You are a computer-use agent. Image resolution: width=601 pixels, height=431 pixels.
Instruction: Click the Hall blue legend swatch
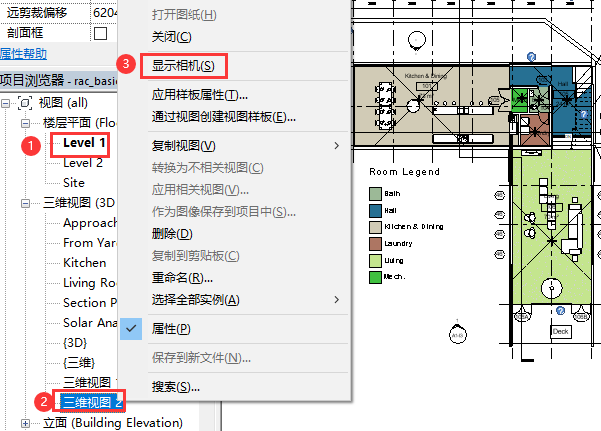[x=375, y=210]
